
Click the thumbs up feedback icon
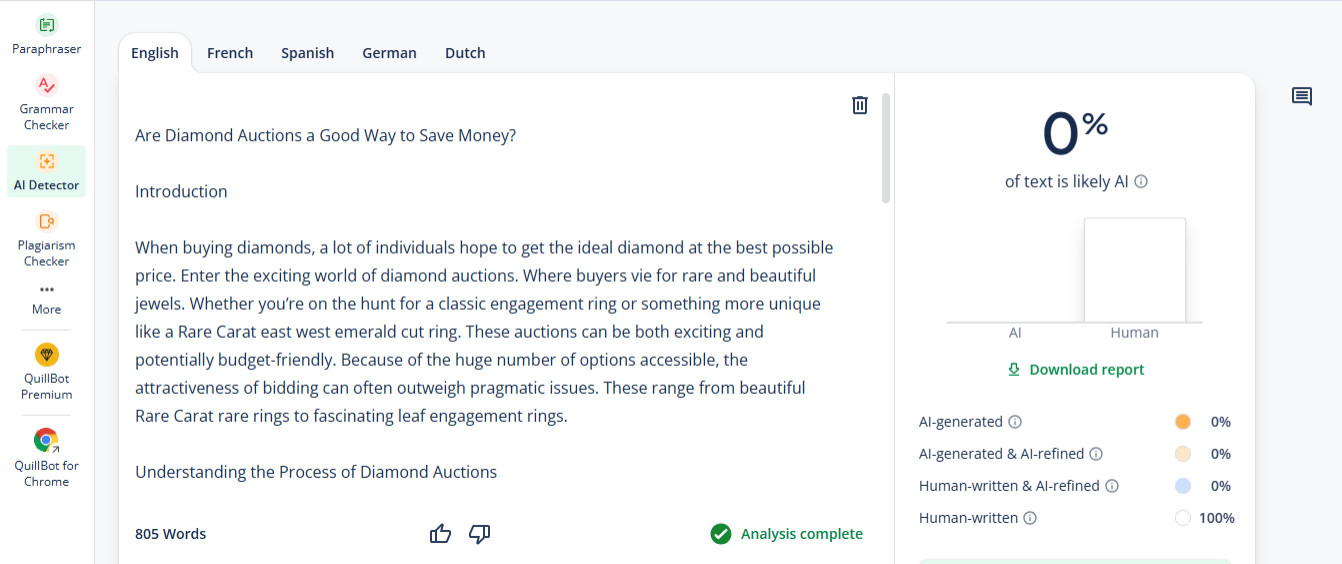pos(440,534)
